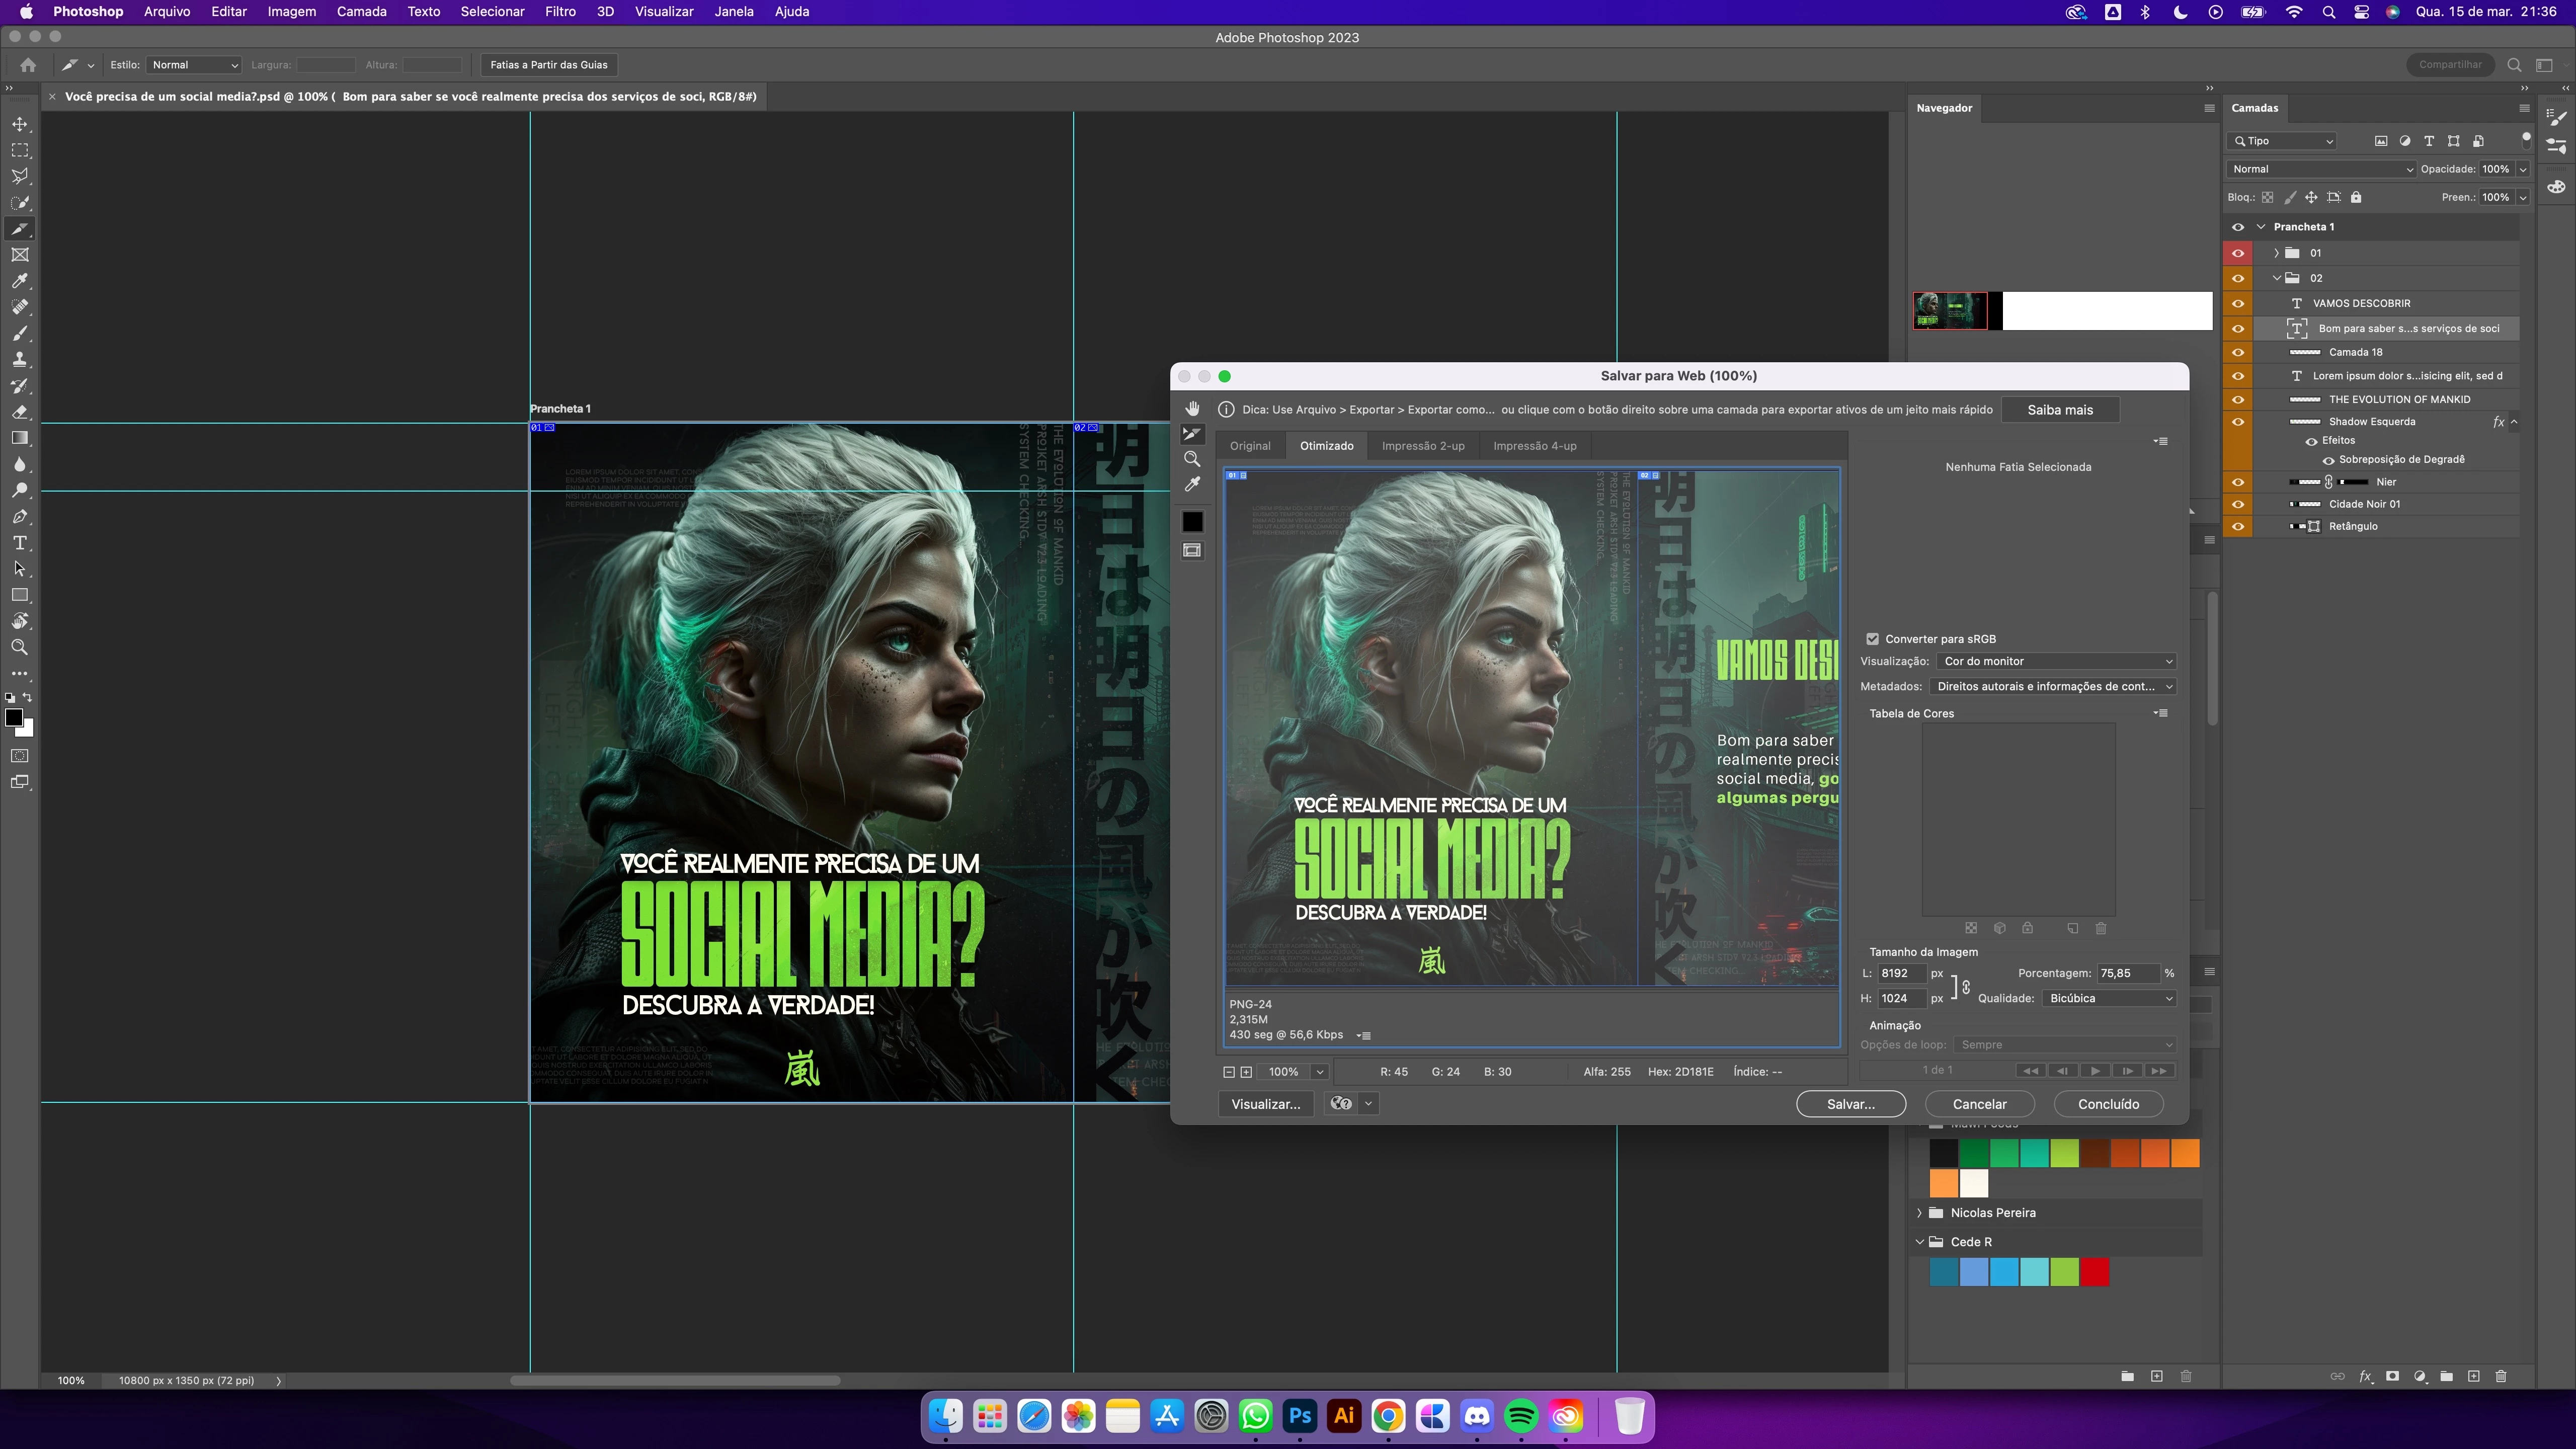Toggle slices visibility button in dialog

tap(1192, 551)
